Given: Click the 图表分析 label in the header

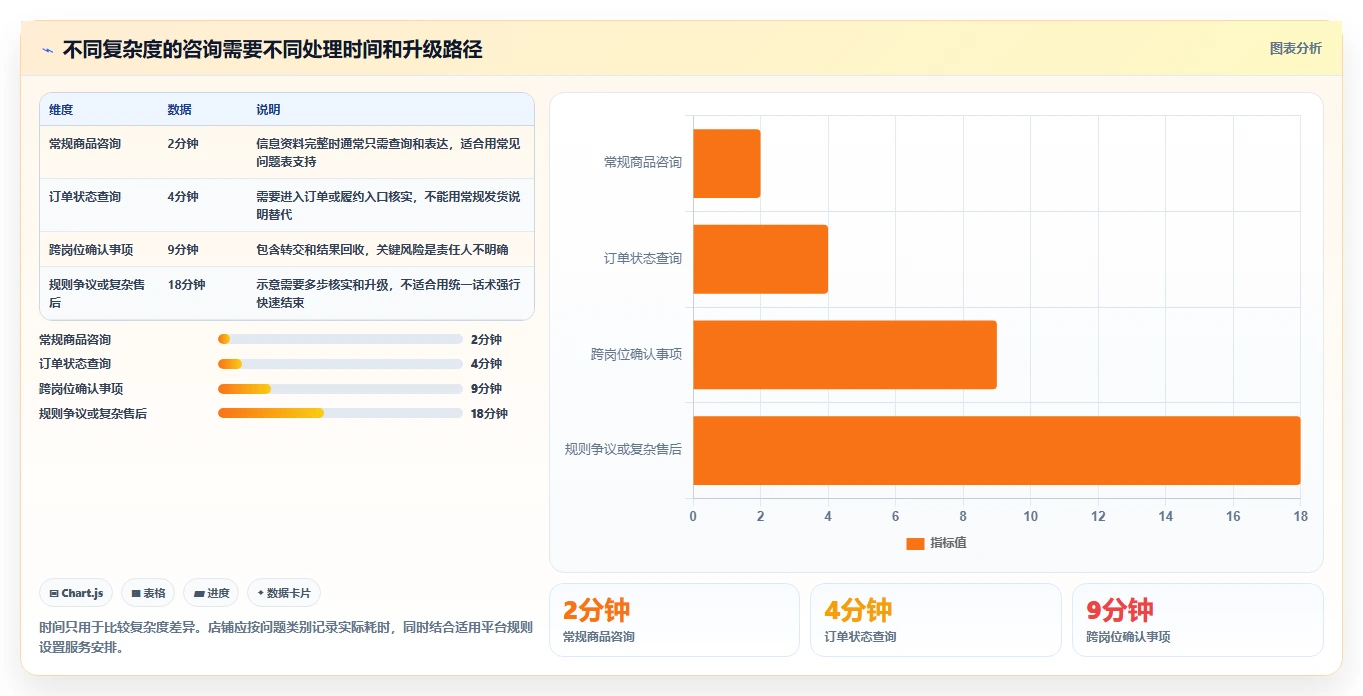Looking at the screenshot, I should (1295, 48).
